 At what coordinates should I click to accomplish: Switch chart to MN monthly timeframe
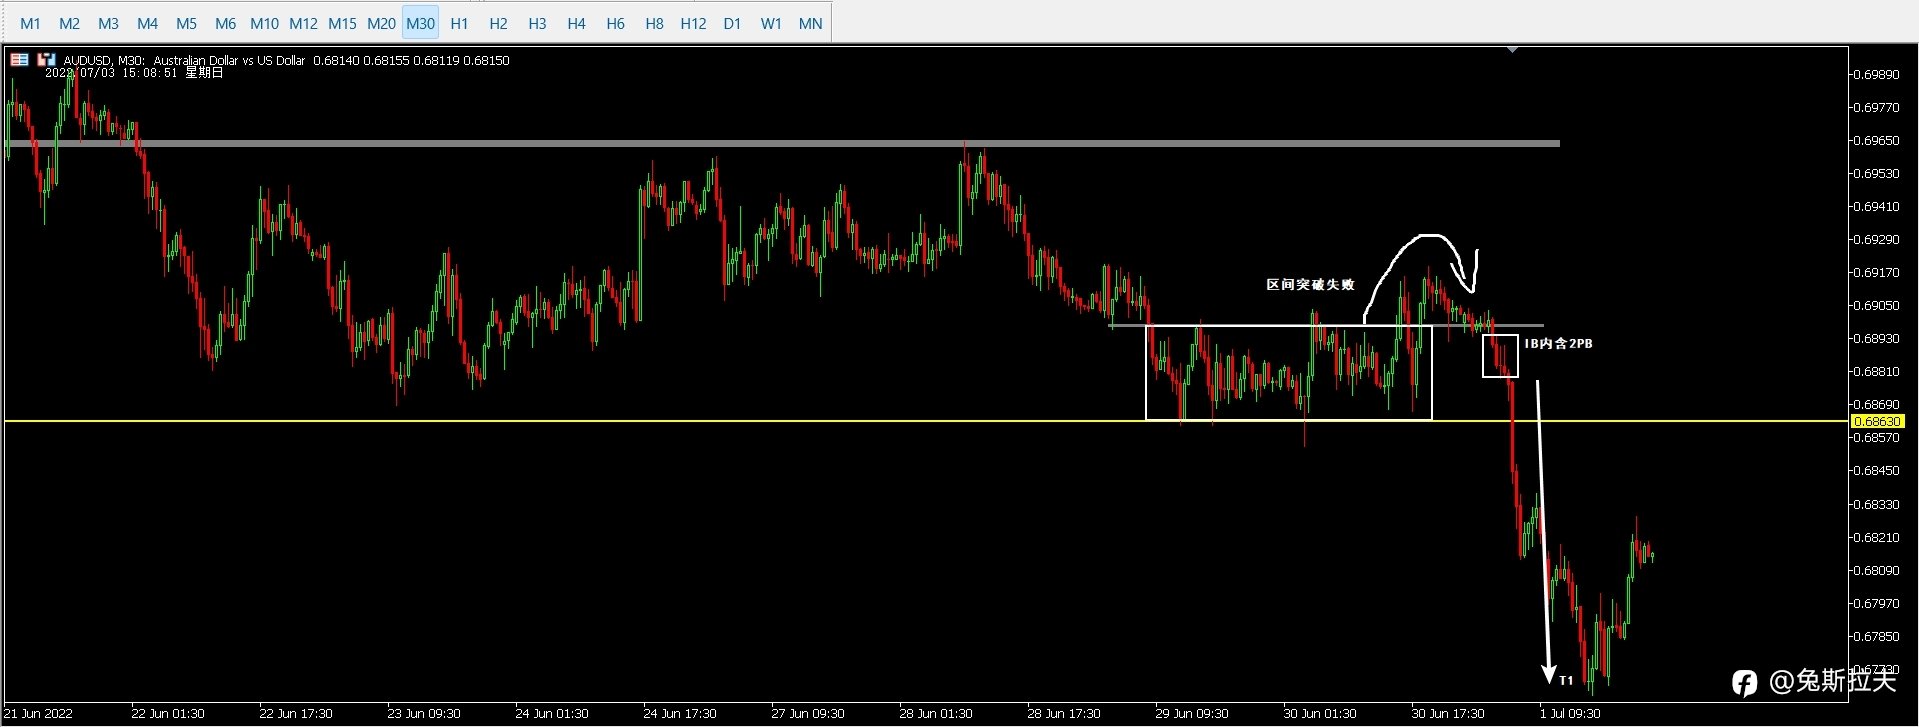click(810, 23)
